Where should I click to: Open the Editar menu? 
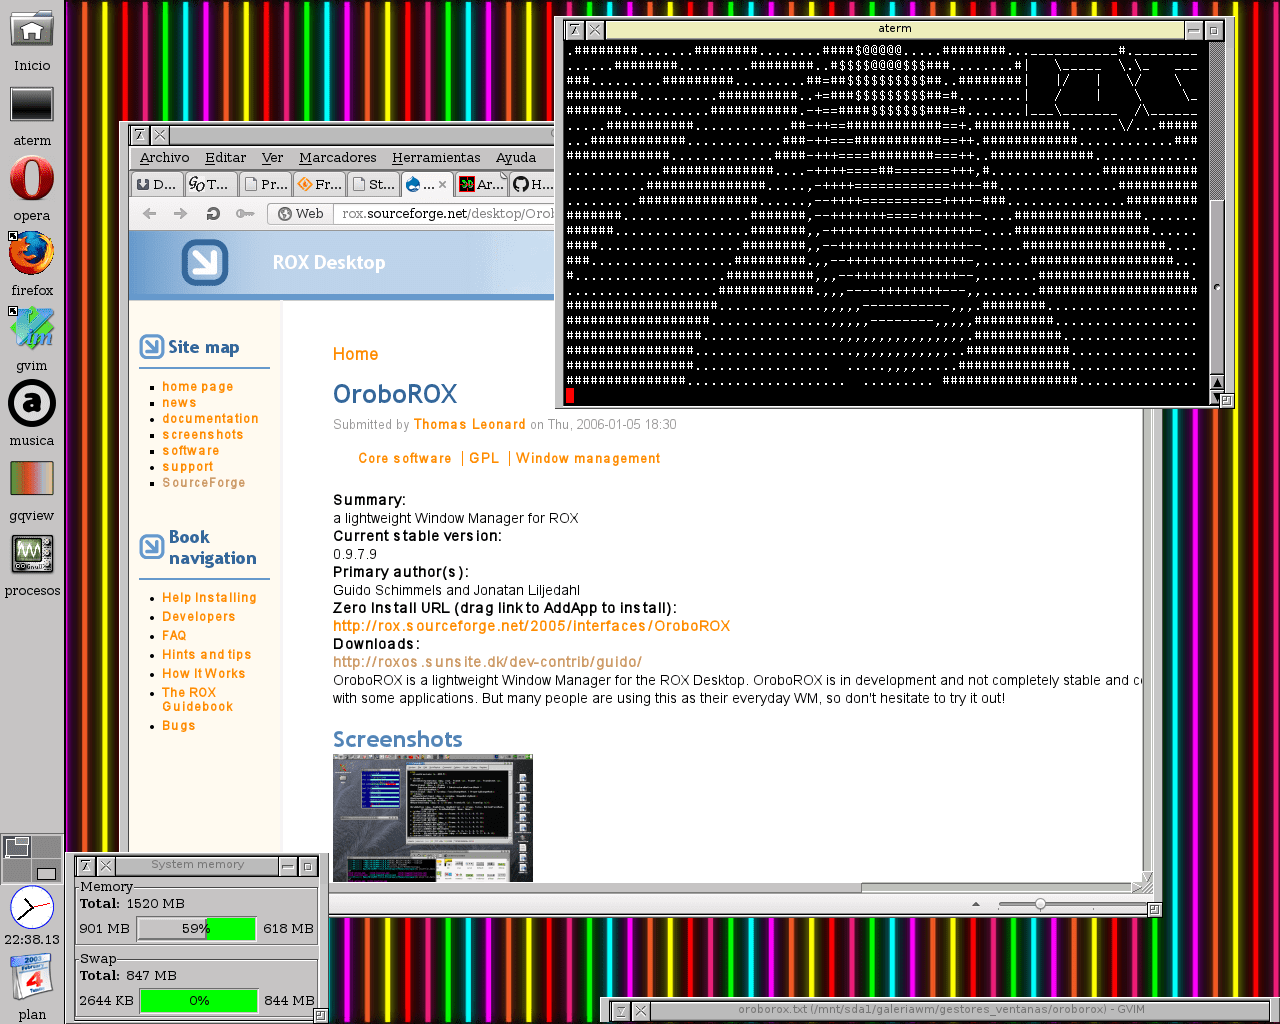[x=225, y=158]
